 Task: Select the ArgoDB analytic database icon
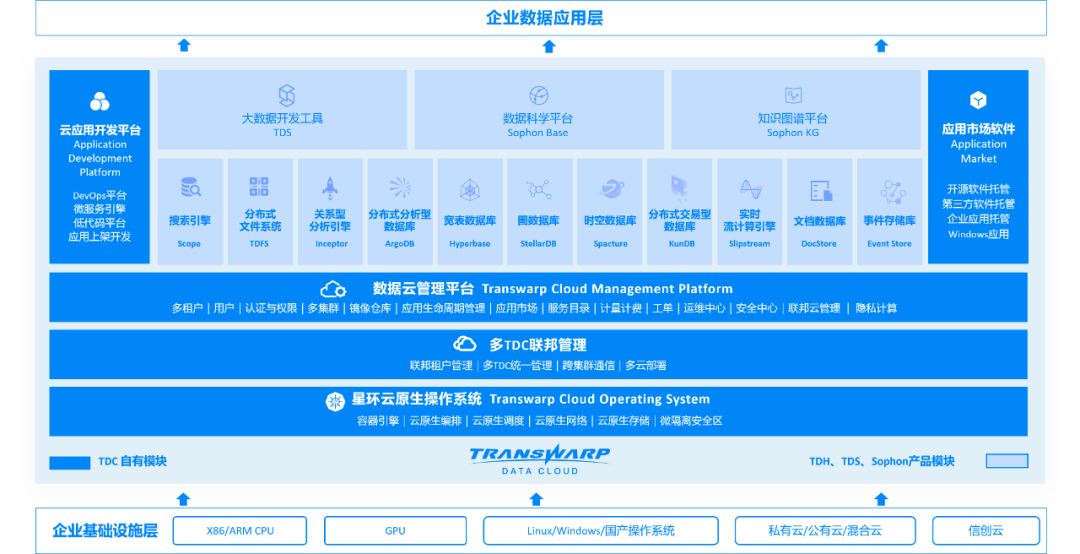[x=399, y=187]
